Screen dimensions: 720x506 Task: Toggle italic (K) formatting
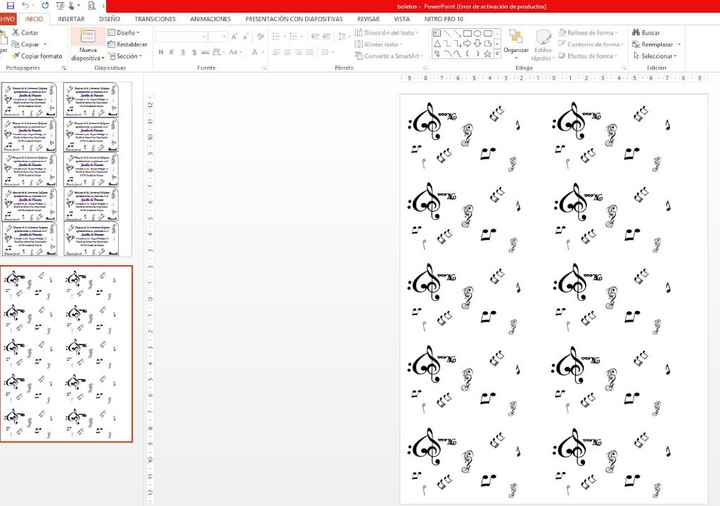(172, 52)
